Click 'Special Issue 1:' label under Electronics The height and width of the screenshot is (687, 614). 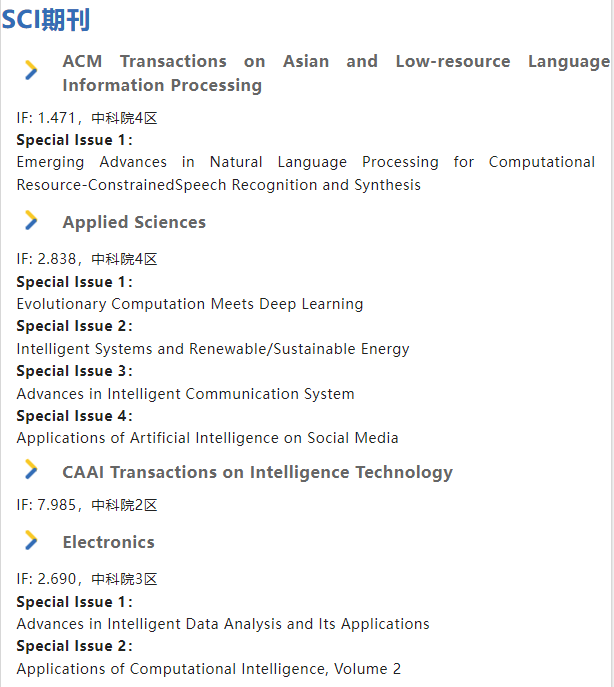pyautogui.click(x=75, y=602)
